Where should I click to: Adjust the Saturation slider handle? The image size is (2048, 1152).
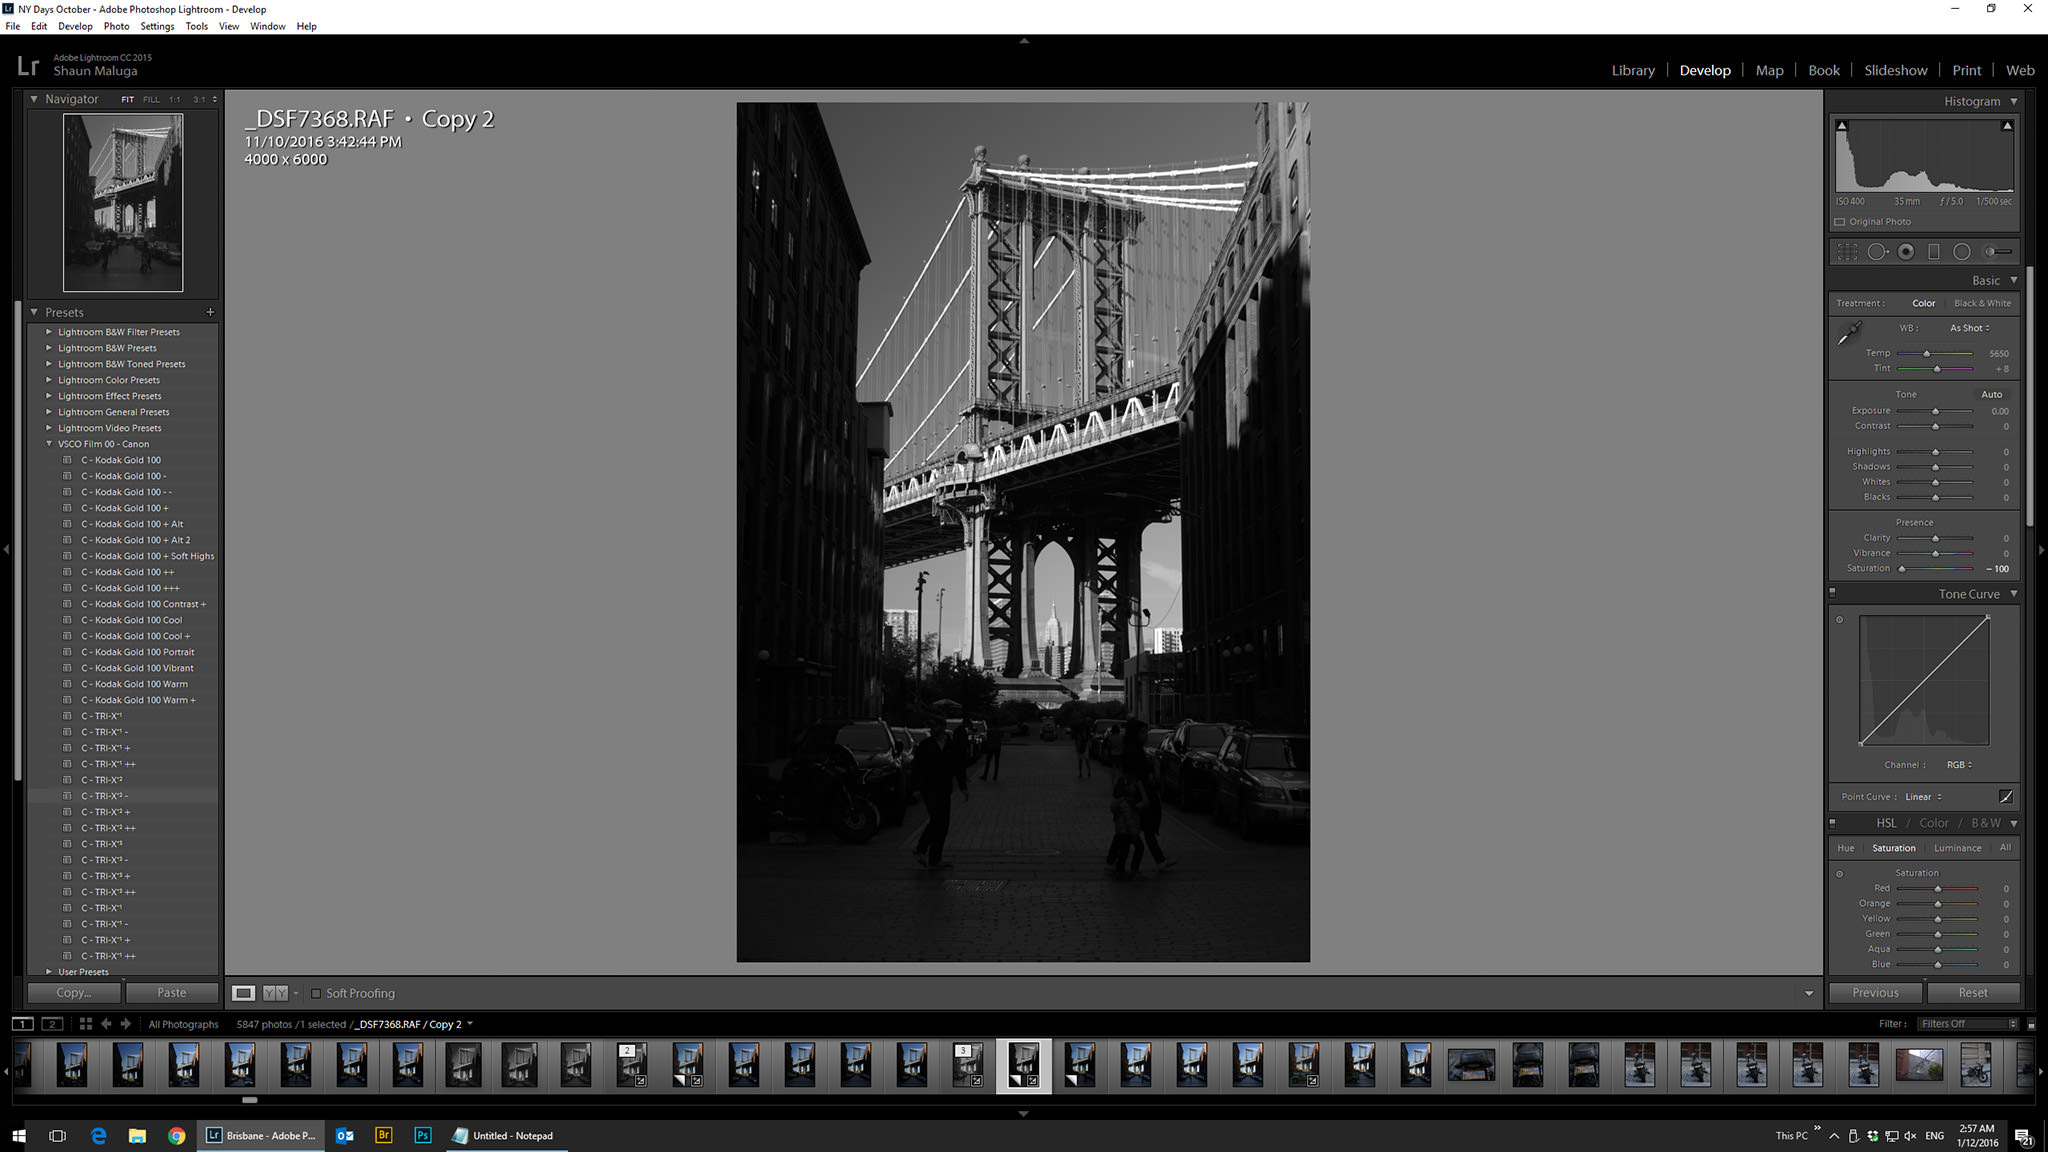tap(1902, 569)
